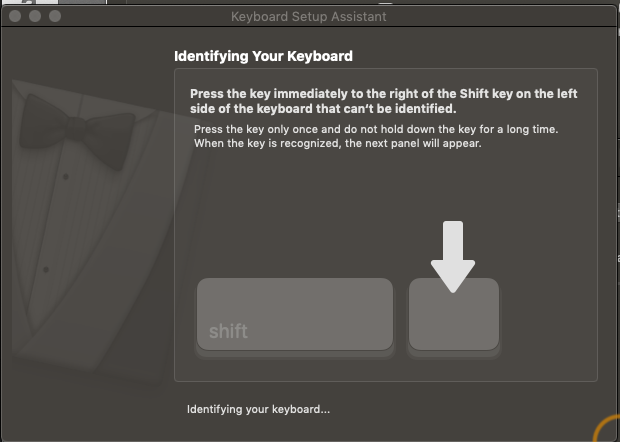
Task: Click the 'Identifying your keyboard...' status text
Action: click(x=258, y=409)
